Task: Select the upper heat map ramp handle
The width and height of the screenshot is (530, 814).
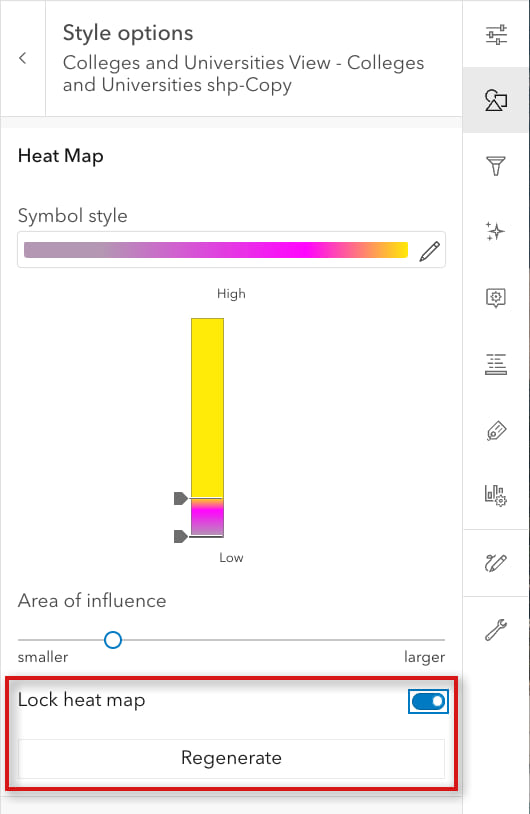Action: click(x=180, y=498)
